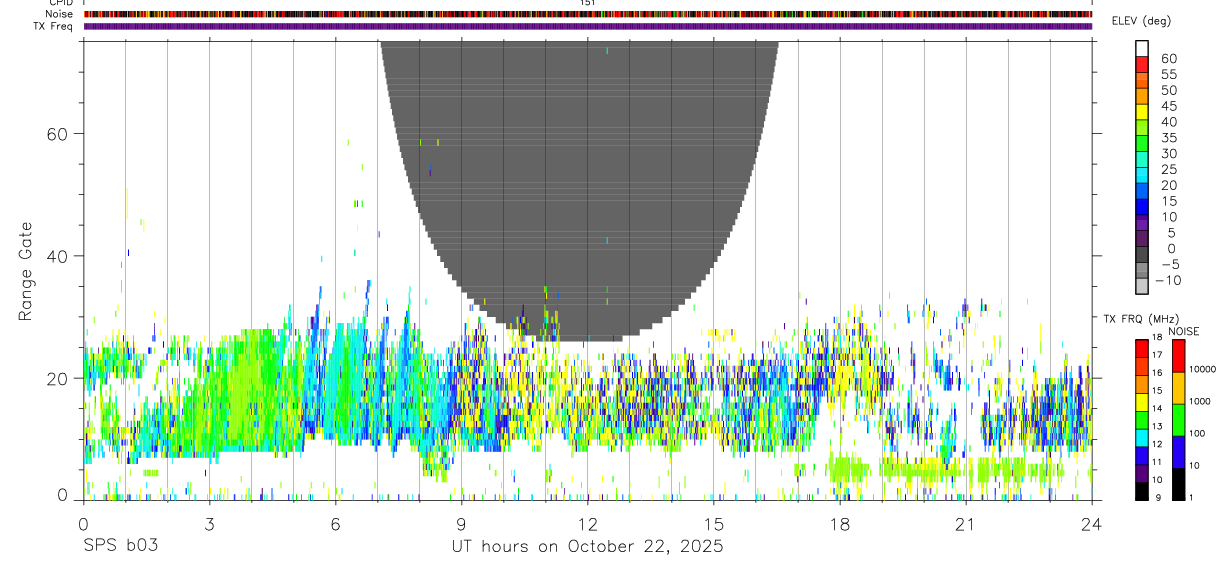Click the SPS b03 label
The height and width of the screenshot is (567, 1228).
pos(120,546)
